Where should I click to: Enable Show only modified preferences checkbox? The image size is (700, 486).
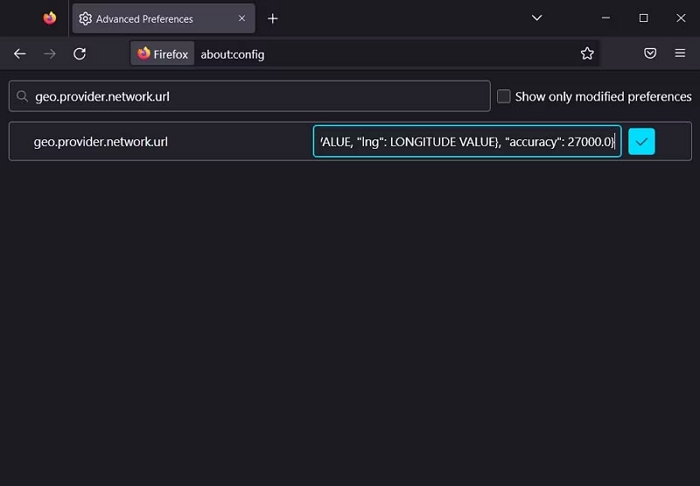504,96
